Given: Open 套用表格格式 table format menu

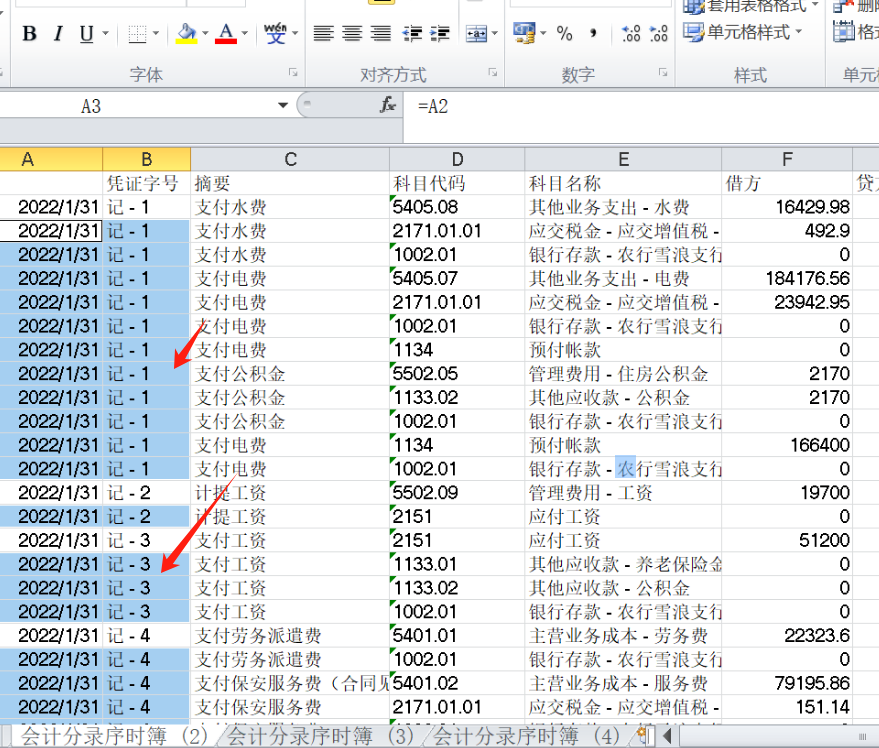Looking at the screenshot, I should point(751,6).
